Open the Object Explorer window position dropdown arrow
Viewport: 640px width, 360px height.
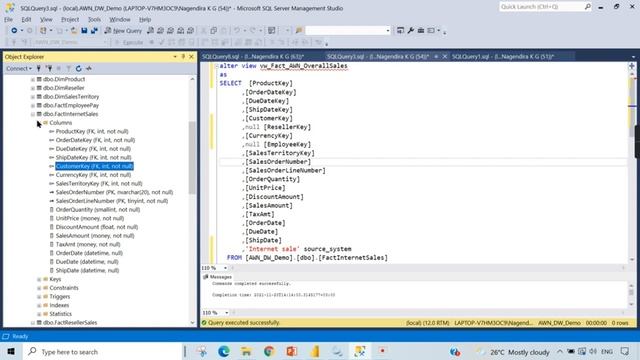click(x=175, y=57)
